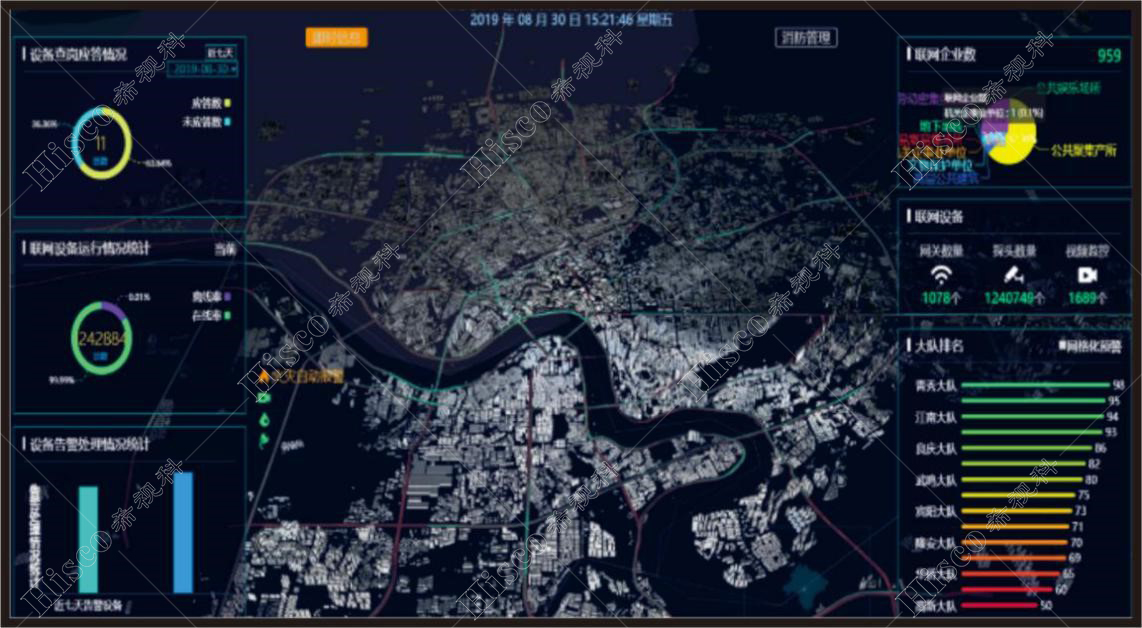This screenshot has height=628, width=1142.
Task: Open the 当前 period selector
Action: (x=224, y=249)
